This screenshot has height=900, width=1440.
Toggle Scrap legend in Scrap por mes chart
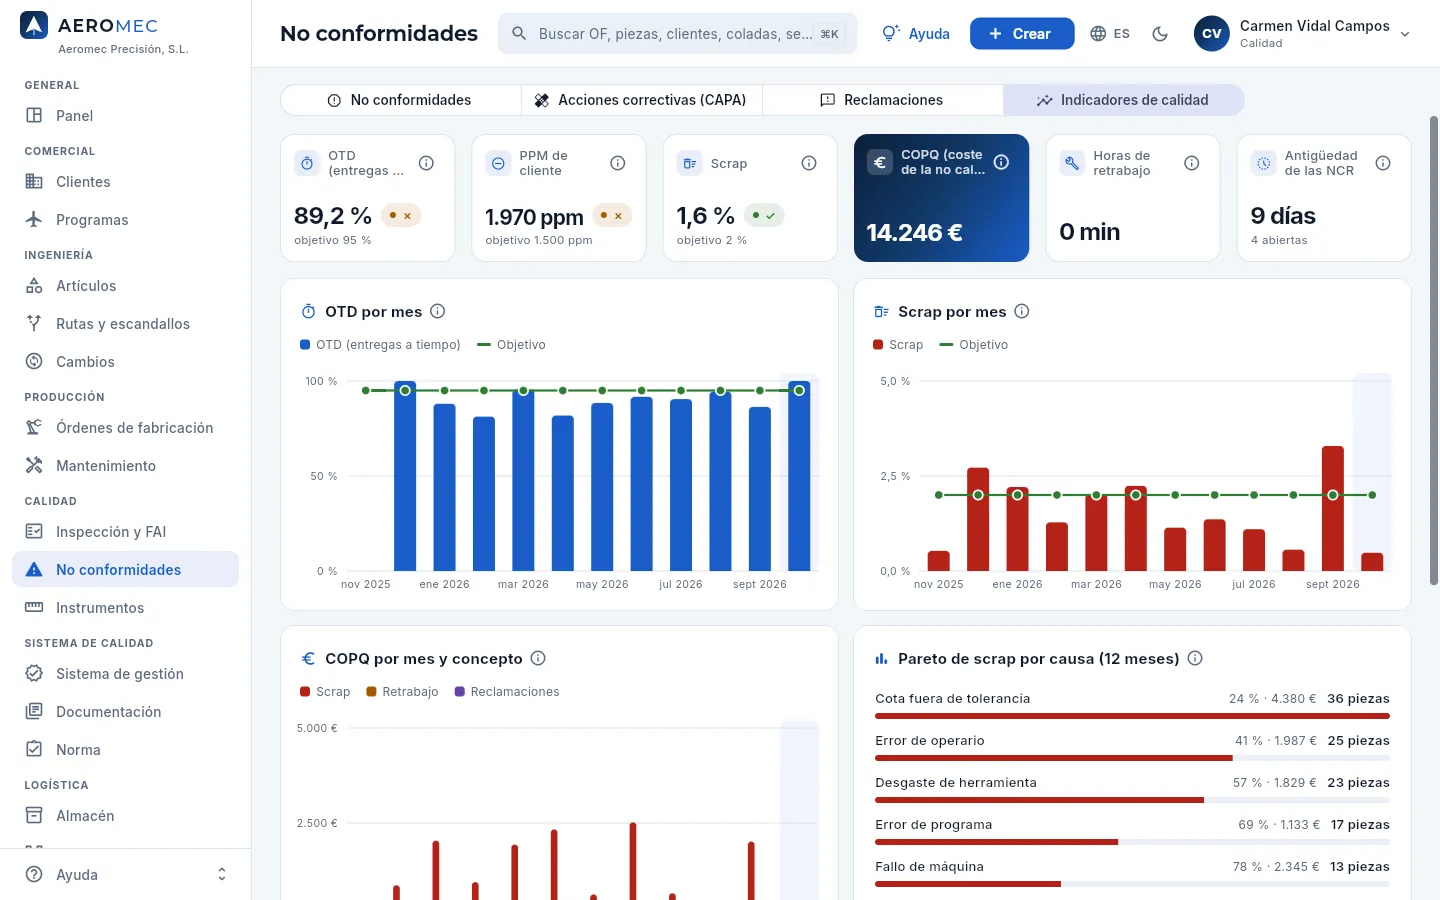tap(898, 345)
